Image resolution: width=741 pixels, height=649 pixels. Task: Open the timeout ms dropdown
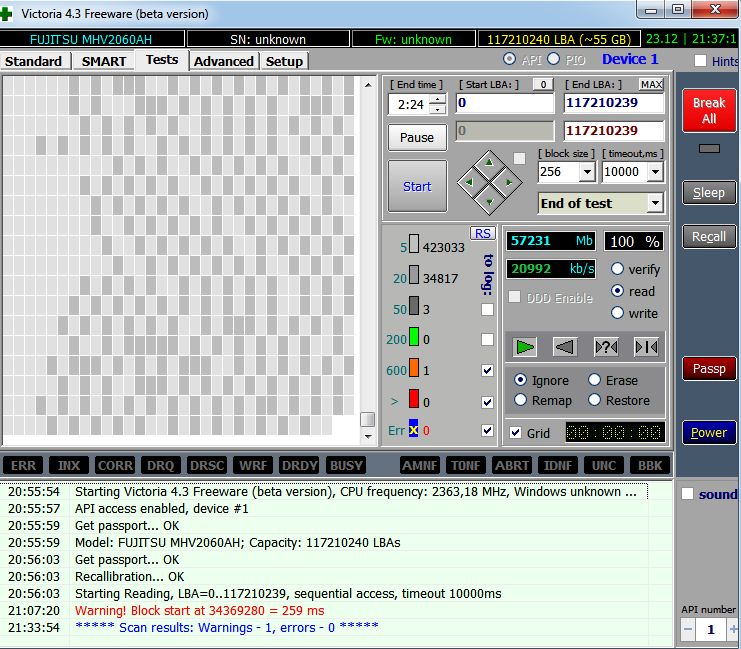click(655, 172)
